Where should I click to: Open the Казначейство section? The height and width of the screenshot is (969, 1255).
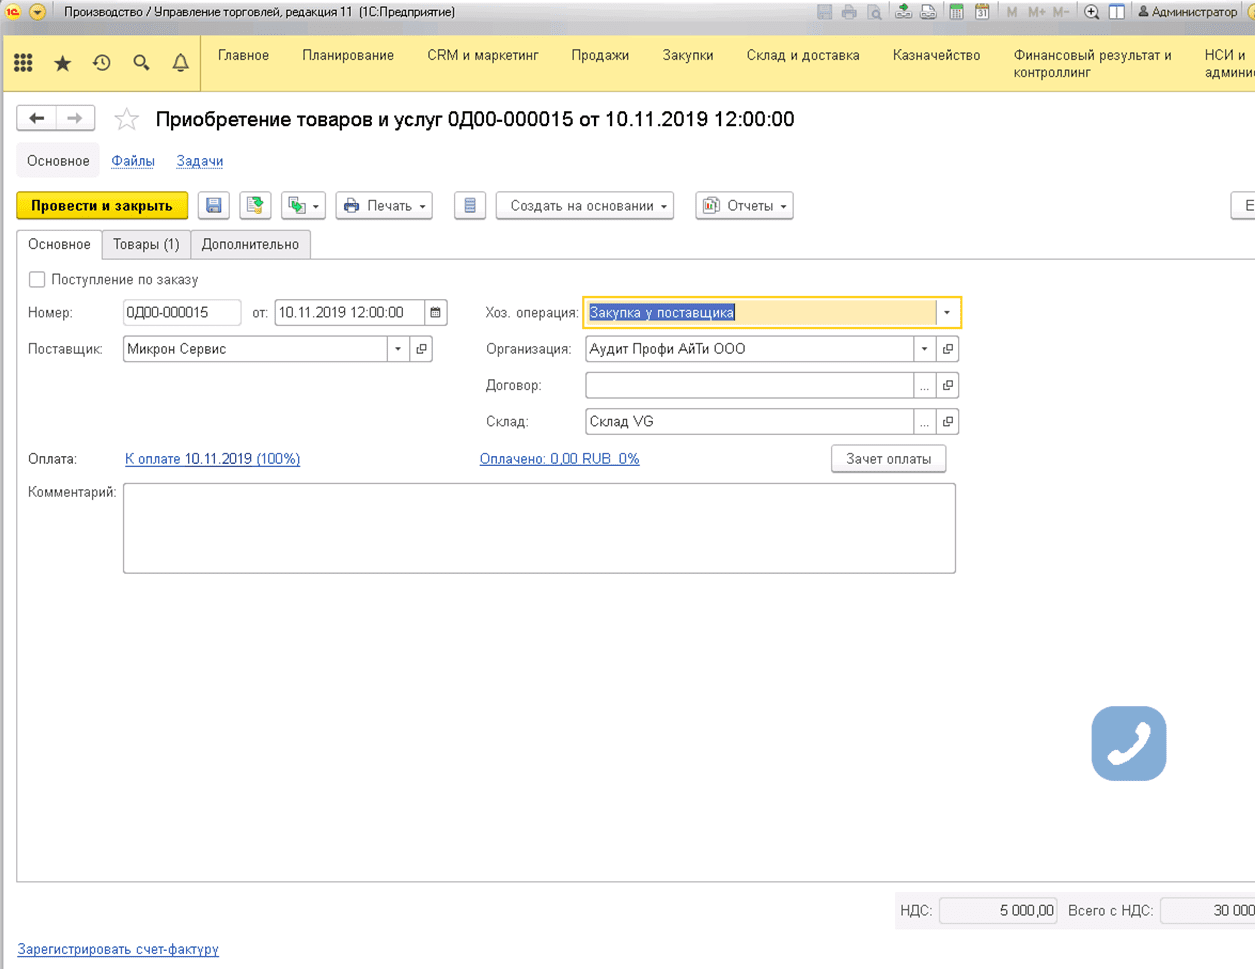[937, 56]
